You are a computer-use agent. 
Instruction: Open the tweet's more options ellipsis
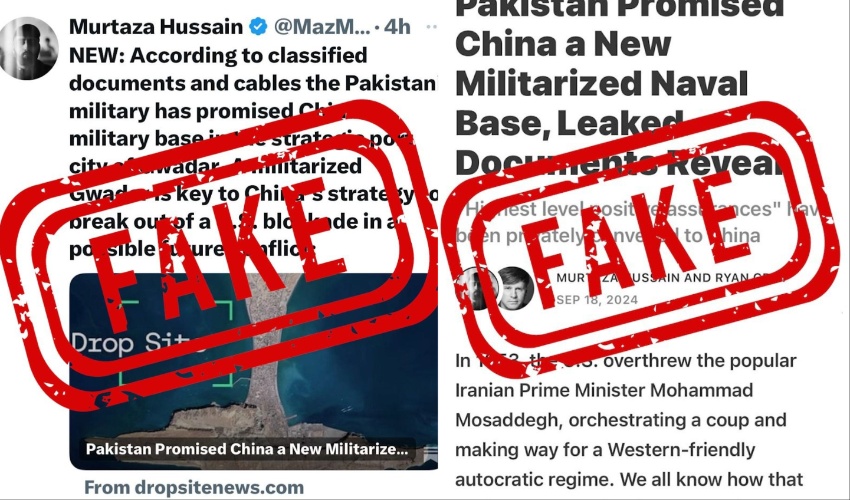(432, 27)
